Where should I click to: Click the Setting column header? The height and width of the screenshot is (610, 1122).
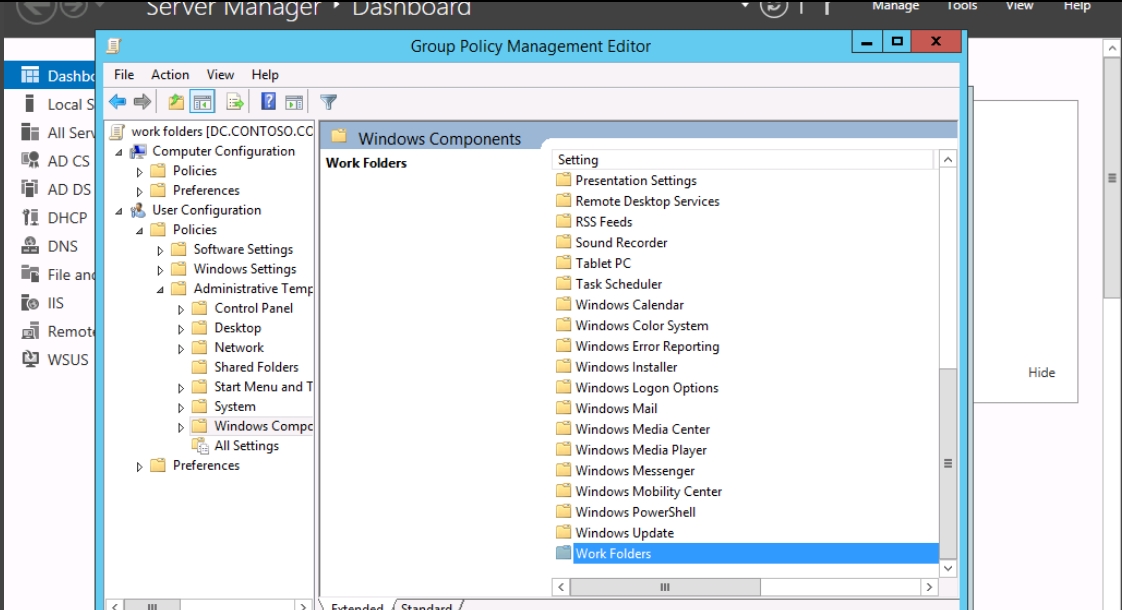[742, 160]
